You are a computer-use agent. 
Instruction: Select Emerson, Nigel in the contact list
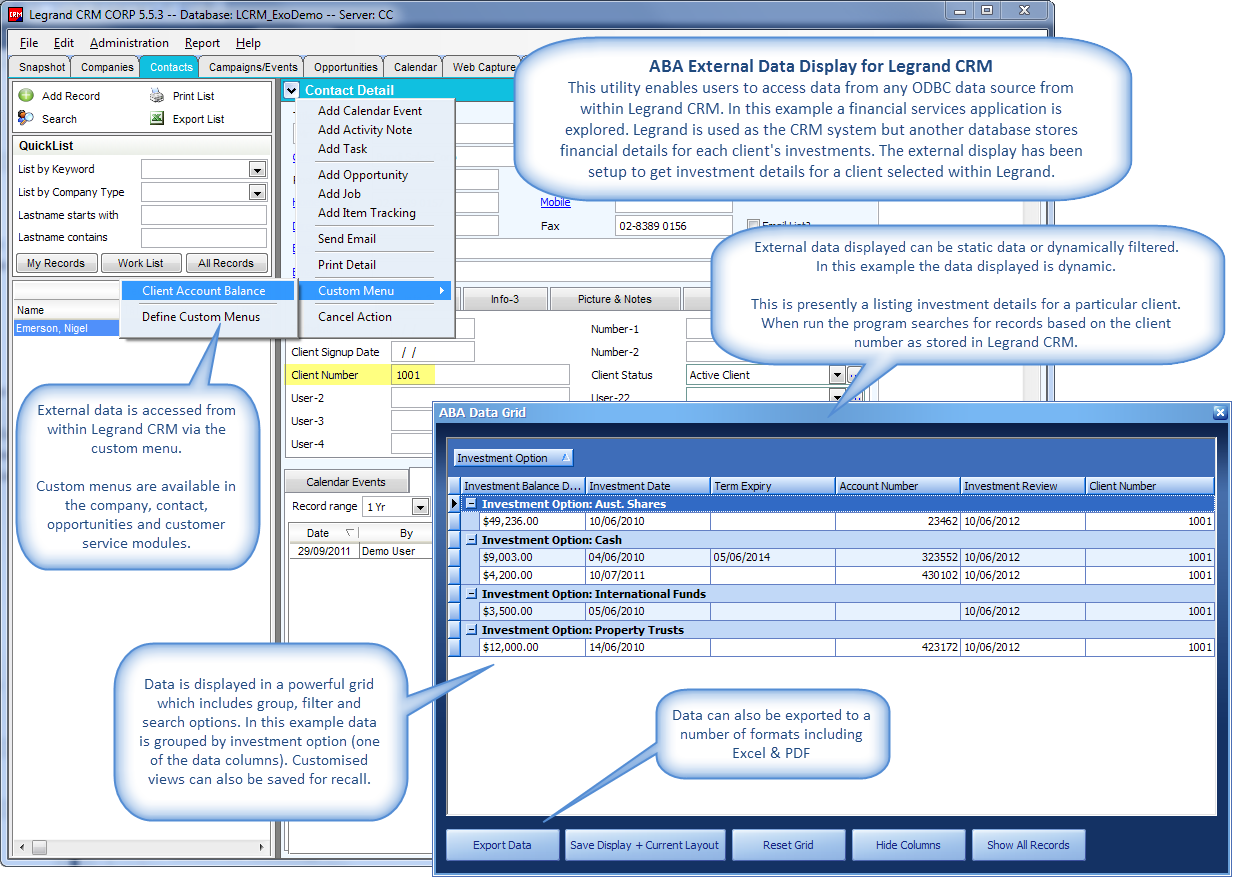tap(66, 328)
